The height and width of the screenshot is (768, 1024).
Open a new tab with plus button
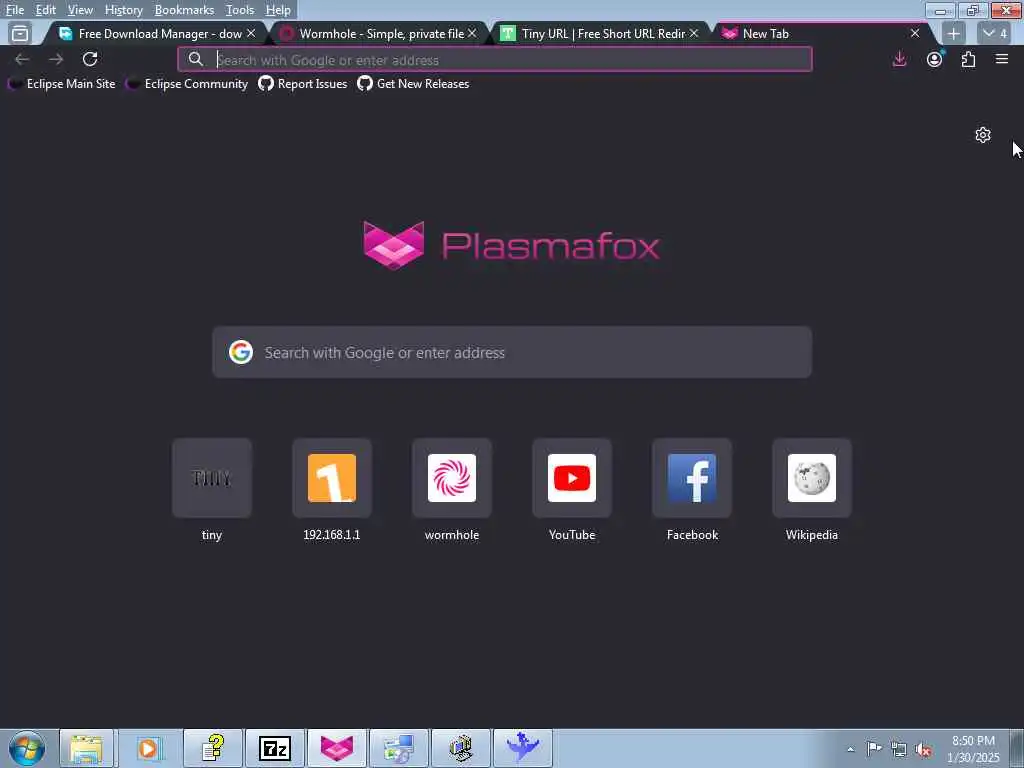click(x=953, y=33)
